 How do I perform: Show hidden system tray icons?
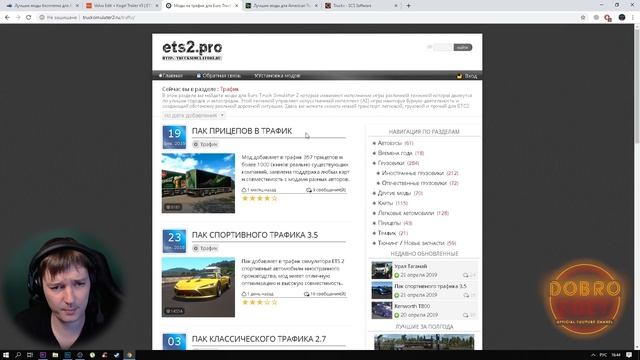(x=593, y=355)
